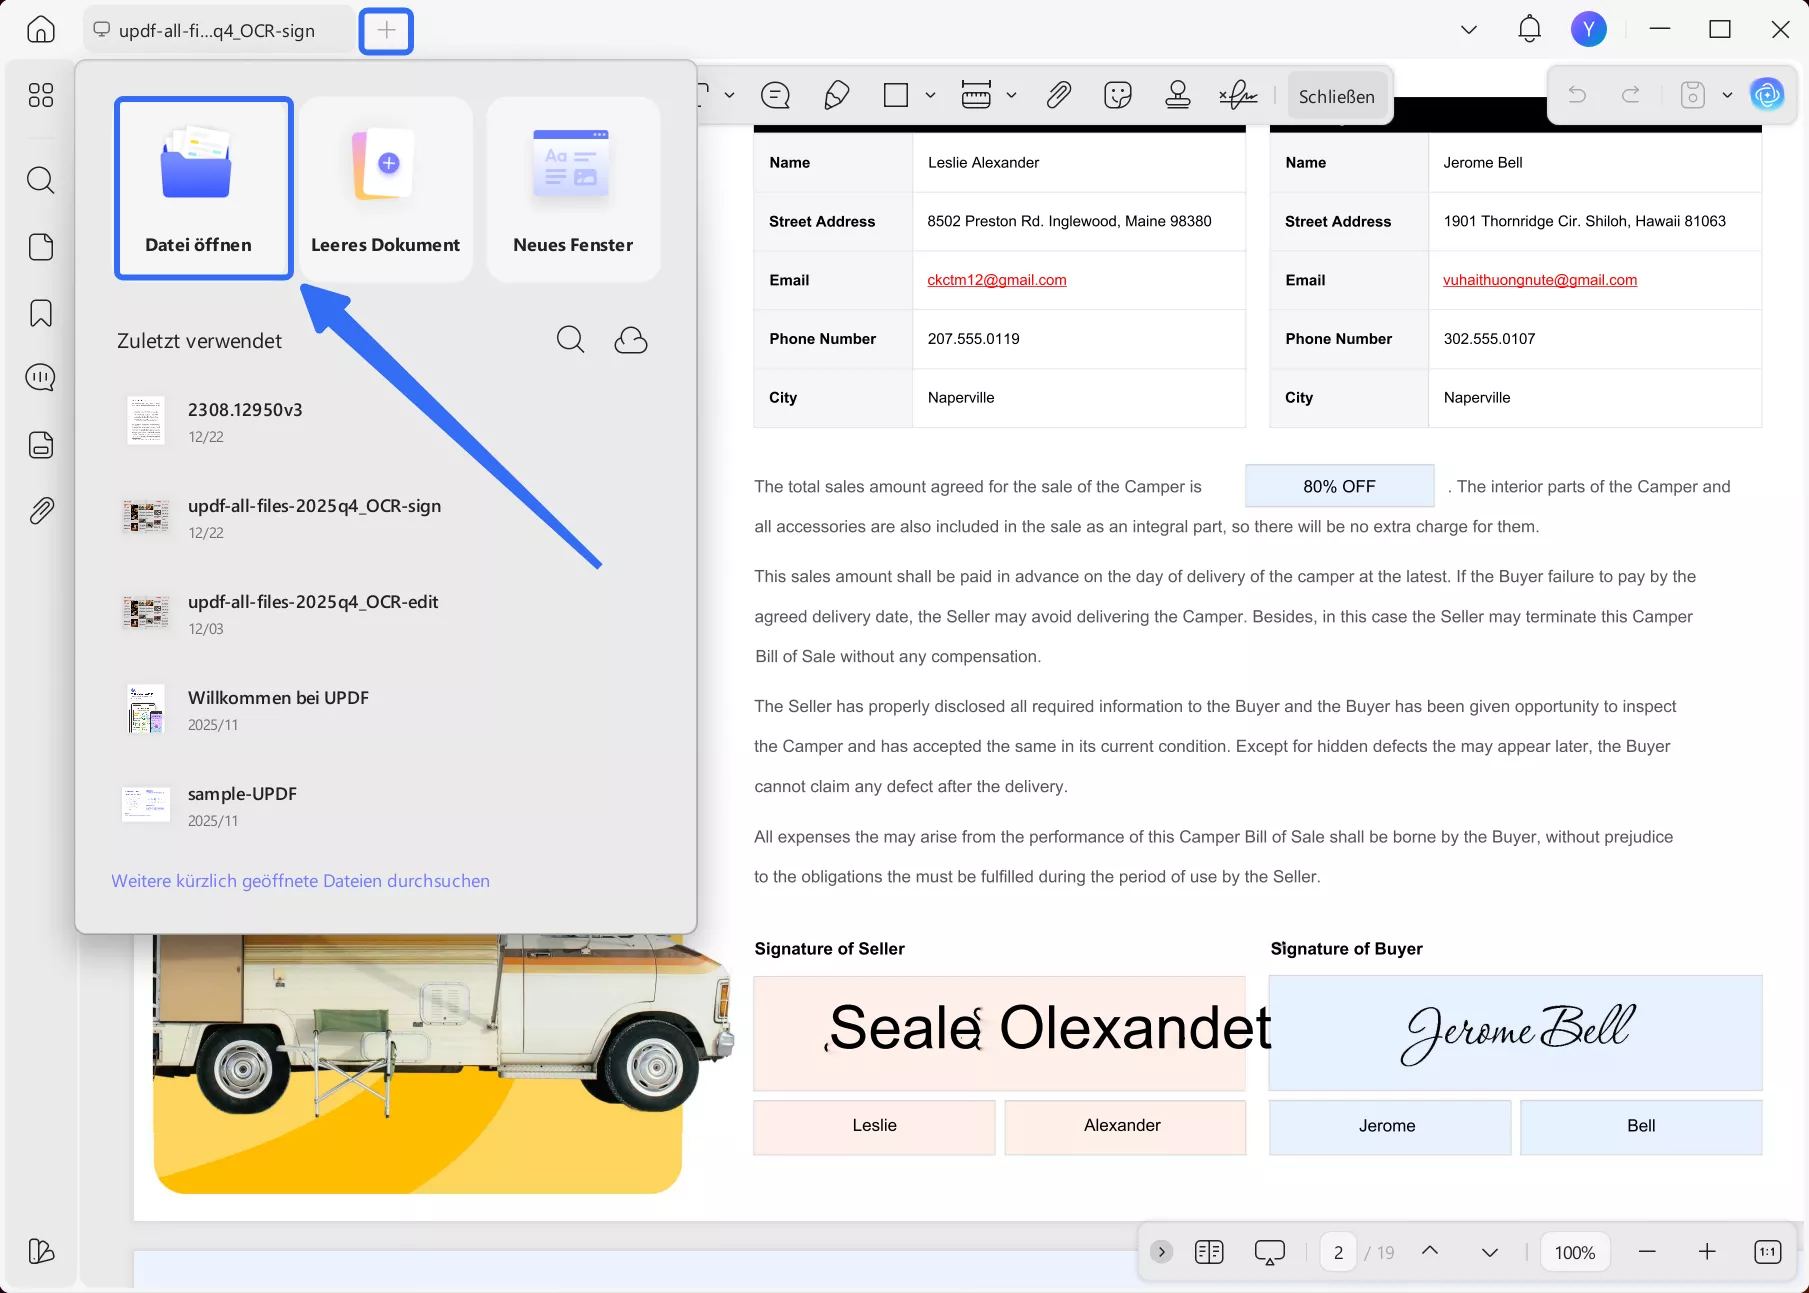Screen dimensions: 1809x1293
Task: Save the document with the save icon
Action: pyautogui.click(x=1692, y=95)
